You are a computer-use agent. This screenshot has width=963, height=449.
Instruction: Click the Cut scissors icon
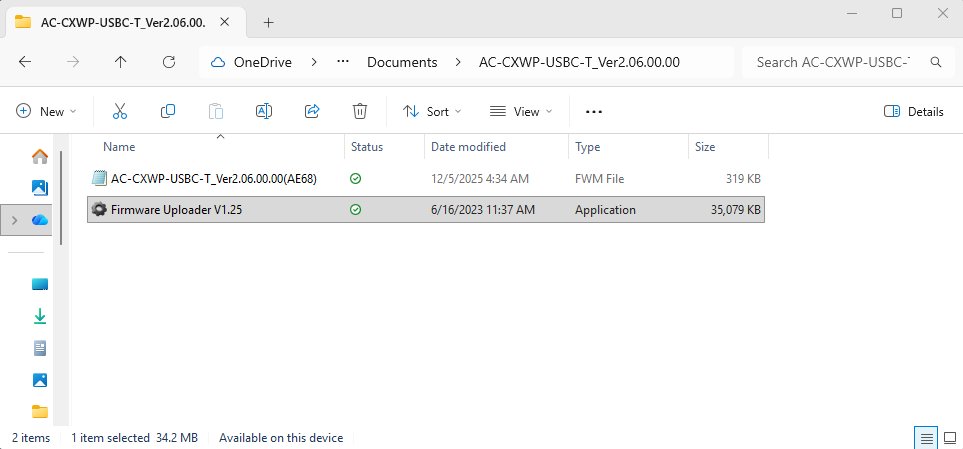(x=120, y=111)
